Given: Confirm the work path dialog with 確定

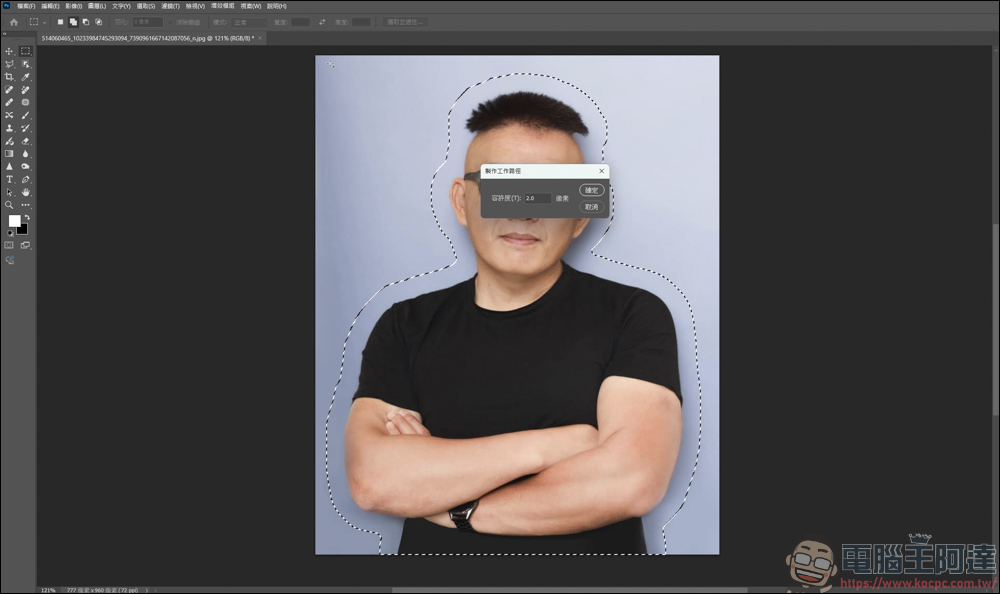Looking at the screenshot, I should (x=591, y=190).
